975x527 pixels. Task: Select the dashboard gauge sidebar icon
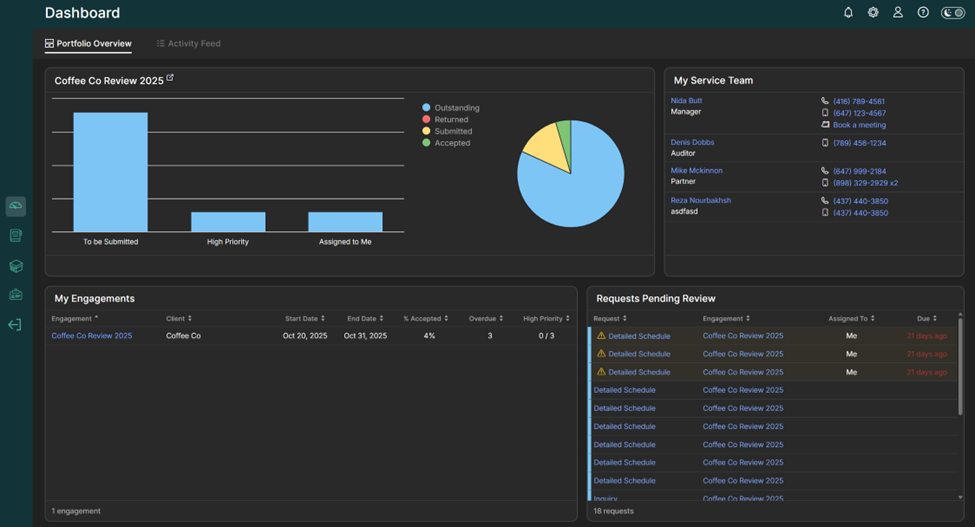(x=16, y=206)
